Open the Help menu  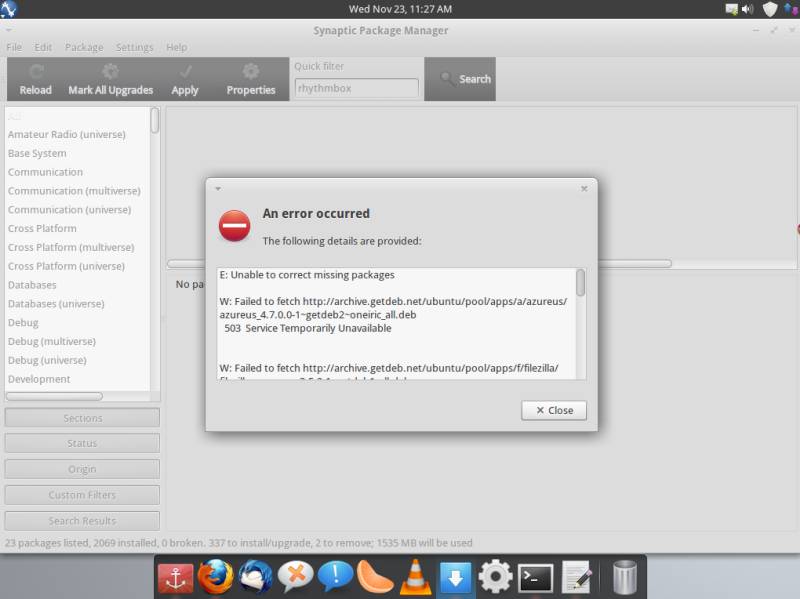[x=177, y=47]
